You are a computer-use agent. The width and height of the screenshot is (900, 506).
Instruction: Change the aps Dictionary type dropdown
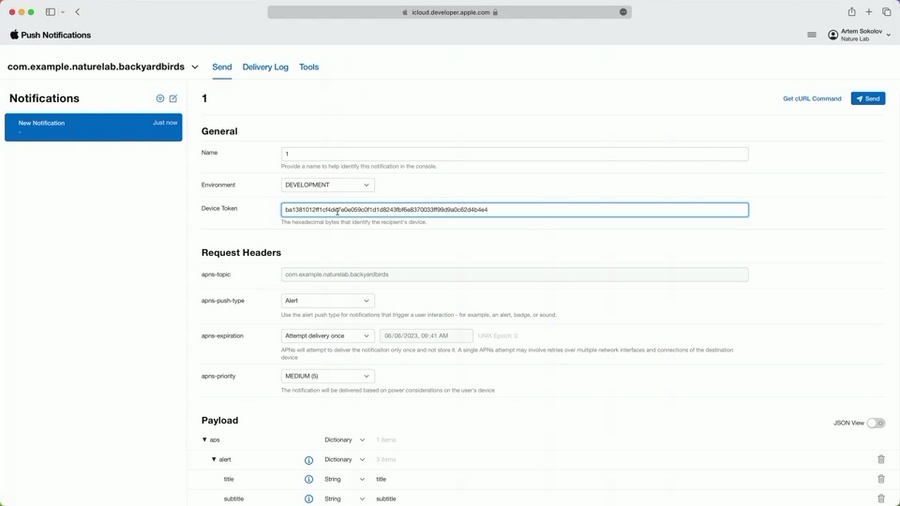click(x=344, y=440)
